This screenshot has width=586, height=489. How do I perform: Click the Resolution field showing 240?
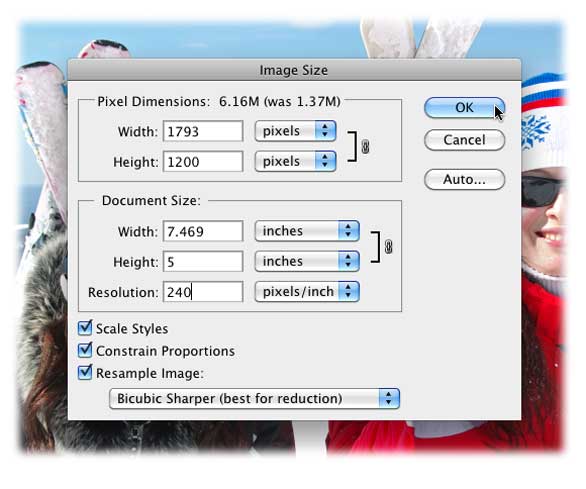pos(203,292)
